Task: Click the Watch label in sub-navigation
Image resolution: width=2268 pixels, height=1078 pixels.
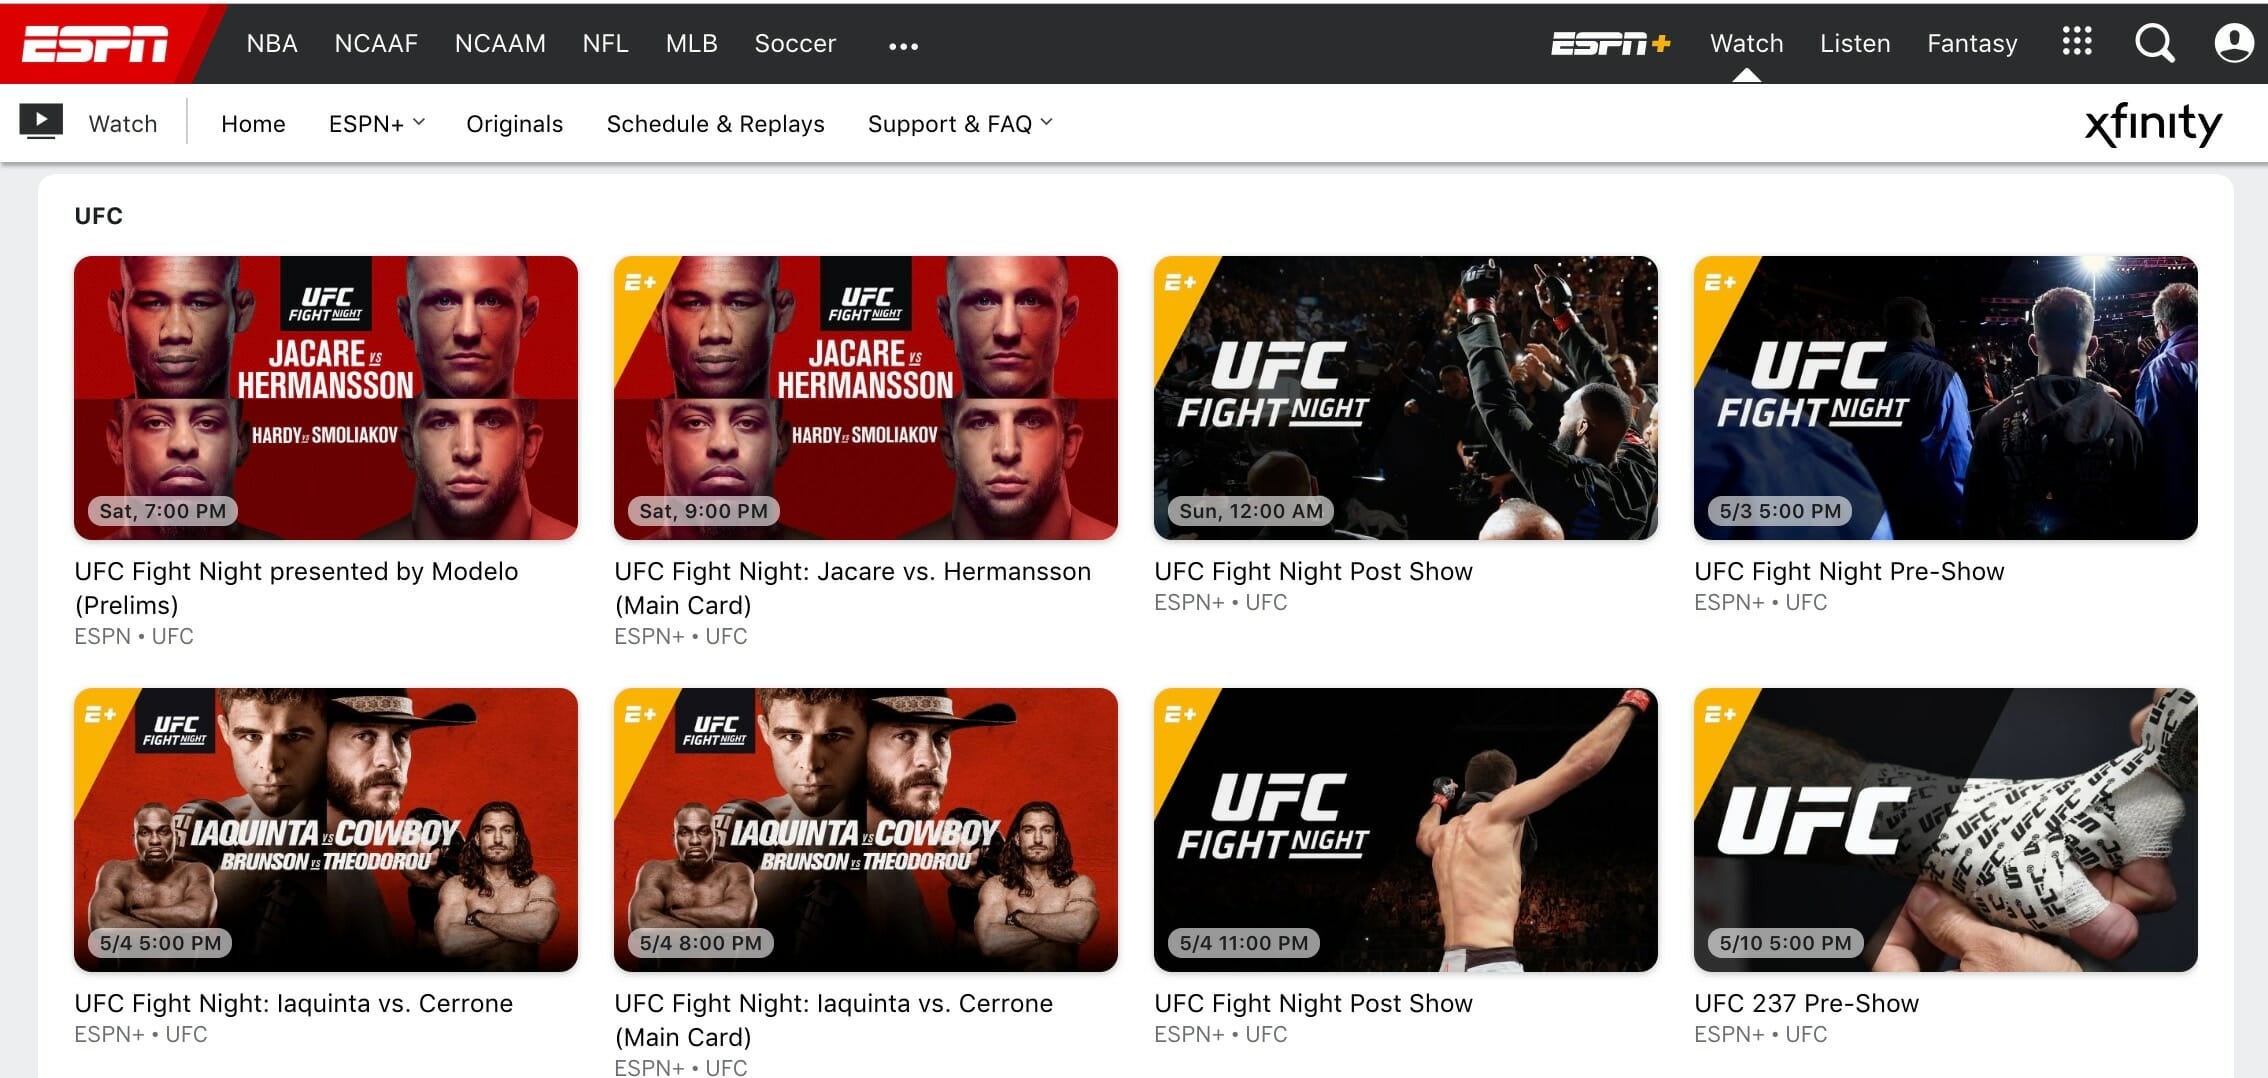Action: click(123, 124)
